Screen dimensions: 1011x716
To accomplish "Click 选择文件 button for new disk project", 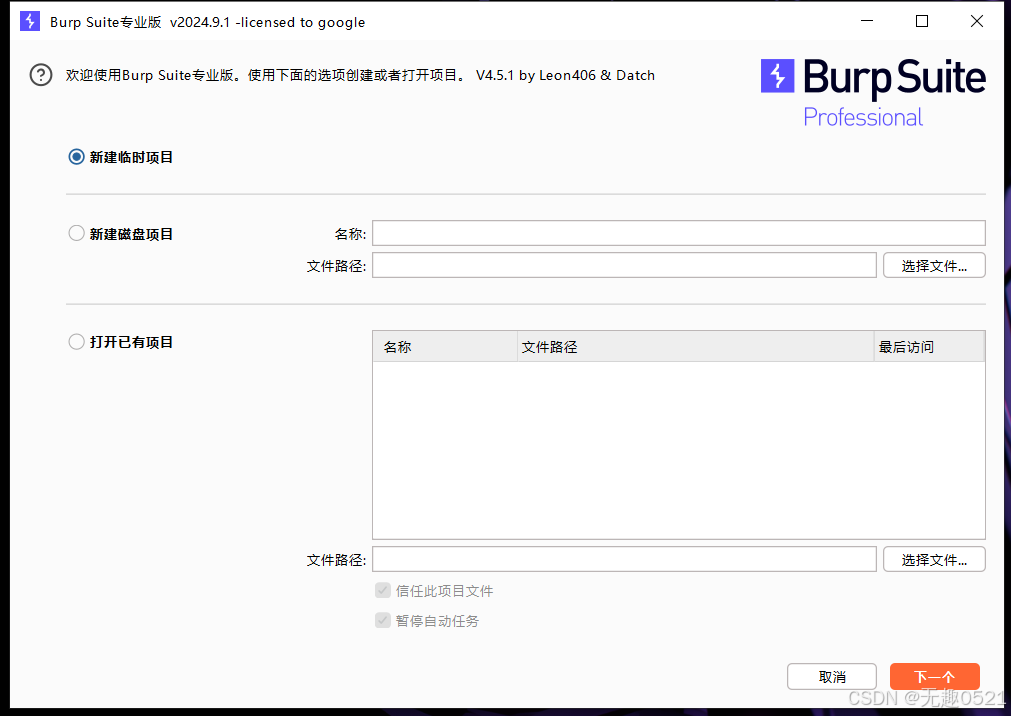I will 934,265.
